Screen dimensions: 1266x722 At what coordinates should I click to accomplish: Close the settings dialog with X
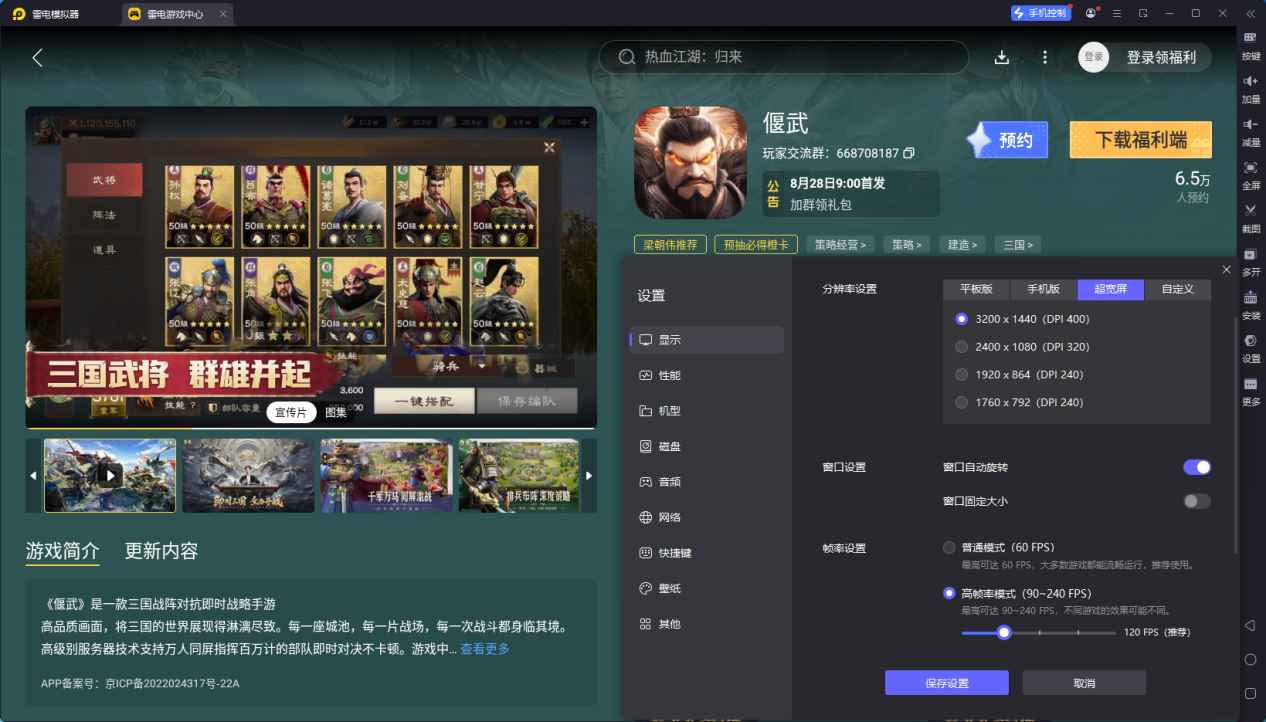[x=1227, y=270]
